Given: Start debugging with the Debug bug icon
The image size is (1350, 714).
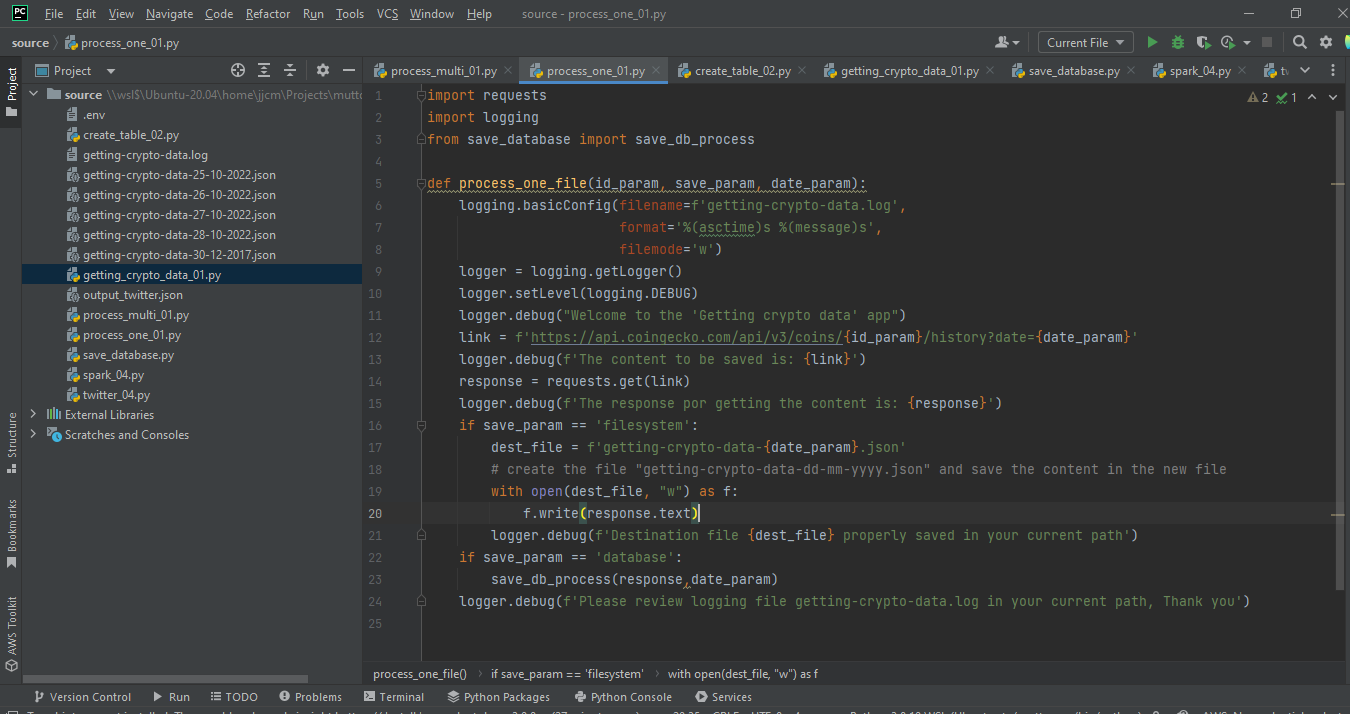Looking at the screenshot, I should [x=1177, y=42].
